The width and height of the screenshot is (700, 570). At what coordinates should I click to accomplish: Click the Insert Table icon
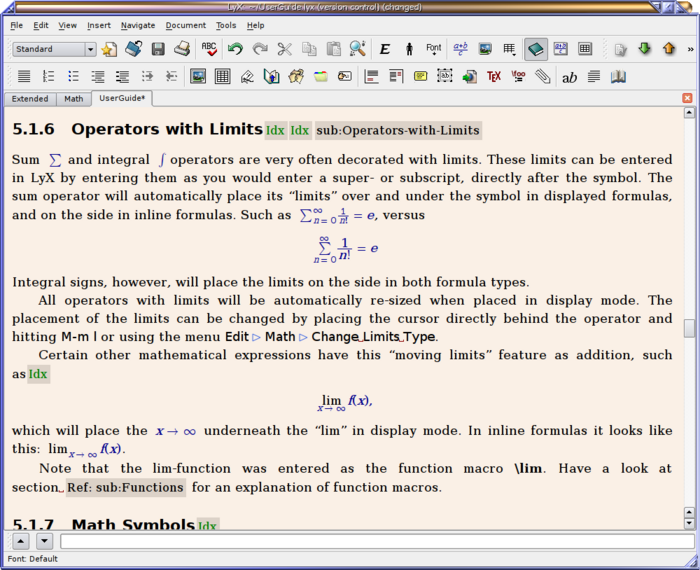point(511,48)
